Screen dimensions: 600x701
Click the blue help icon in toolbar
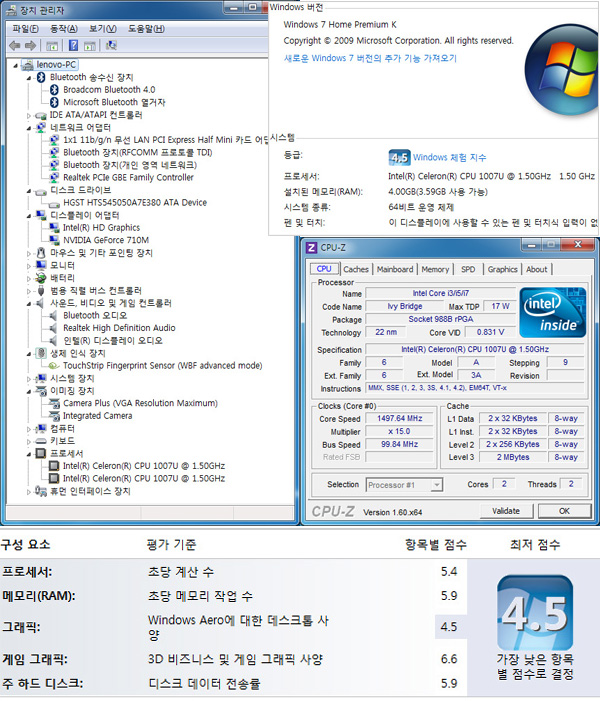(73, 46)
